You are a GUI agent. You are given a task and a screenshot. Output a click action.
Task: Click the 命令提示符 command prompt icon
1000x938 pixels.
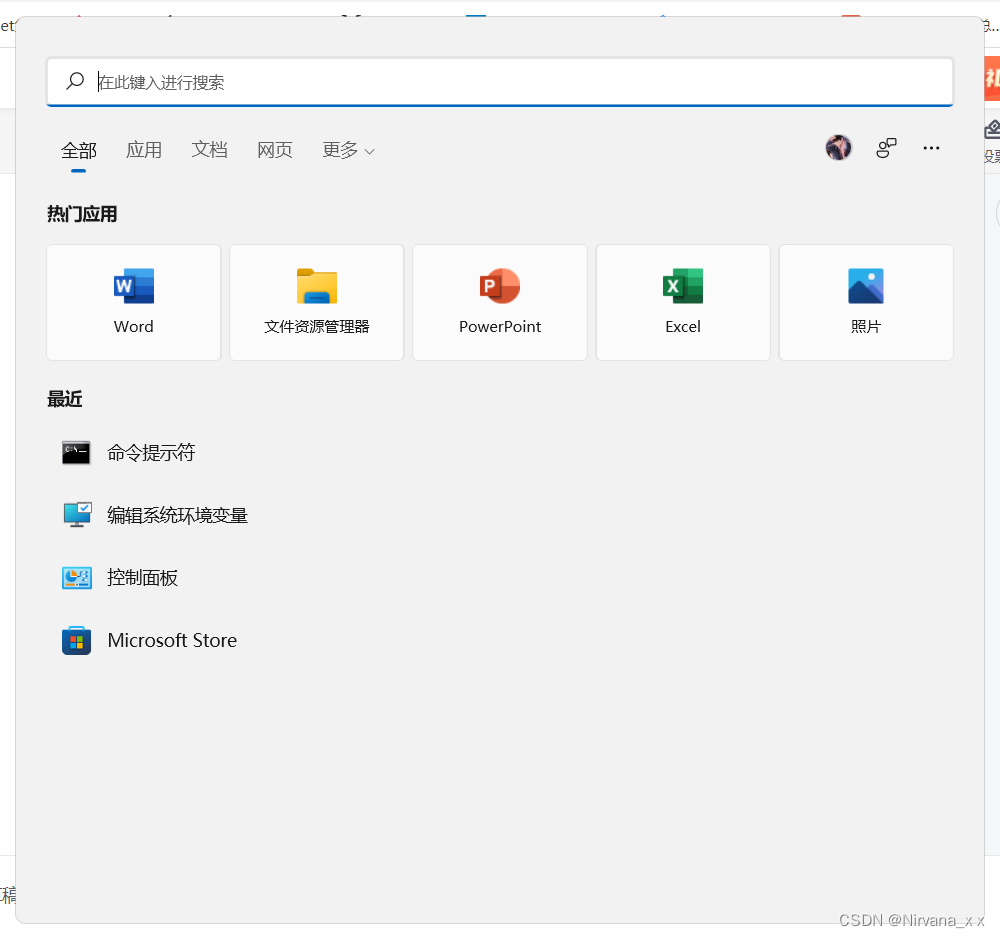[77, 453]
